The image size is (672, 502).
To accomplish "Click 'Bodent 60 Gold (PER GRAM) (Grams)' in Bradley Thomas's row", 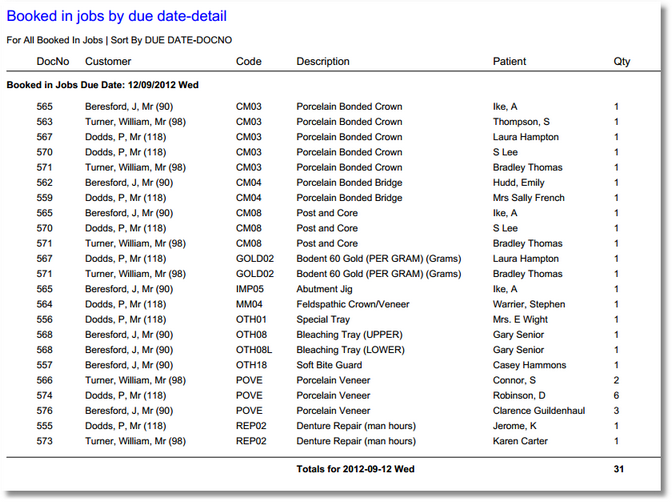I will 379,274.
